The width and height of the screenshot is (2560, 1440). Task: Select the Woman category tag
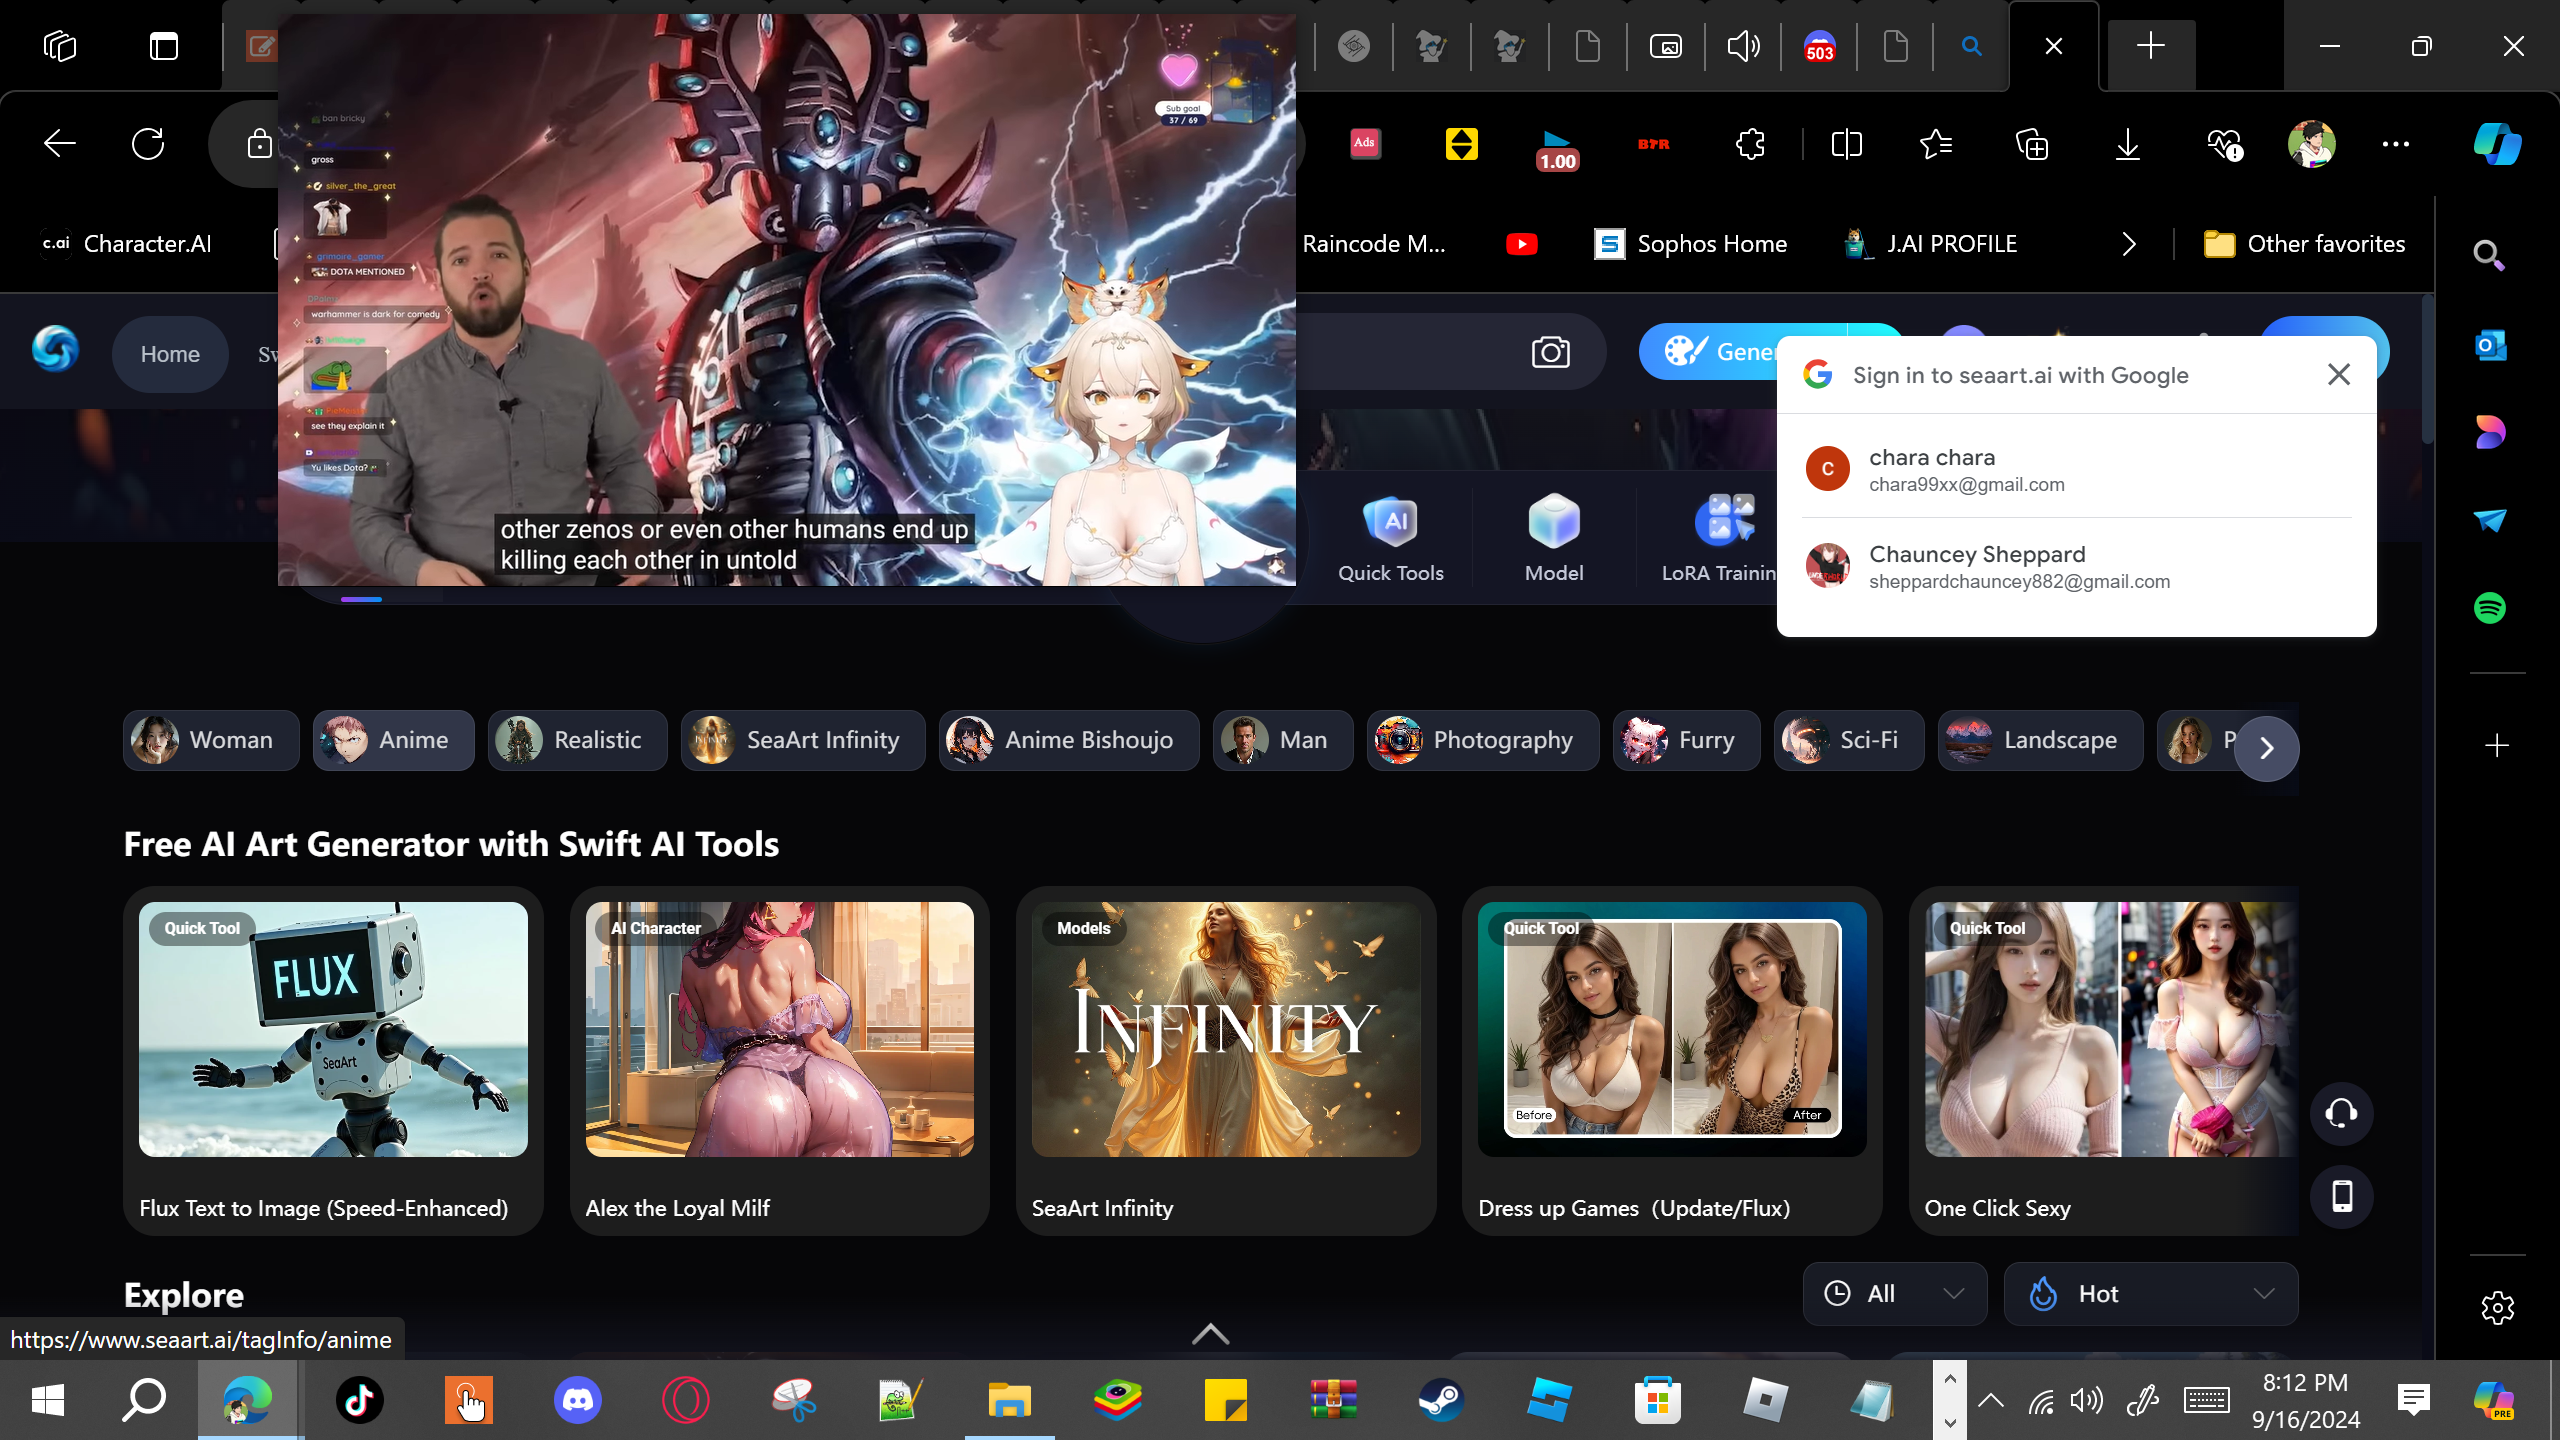click(211, 740)
